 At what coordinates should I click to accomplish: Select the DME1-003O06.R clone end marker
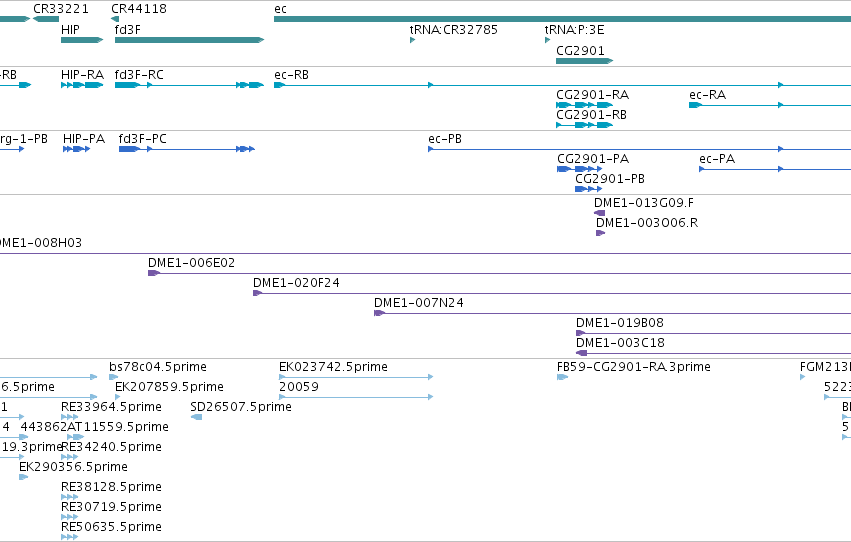point(600,233)
